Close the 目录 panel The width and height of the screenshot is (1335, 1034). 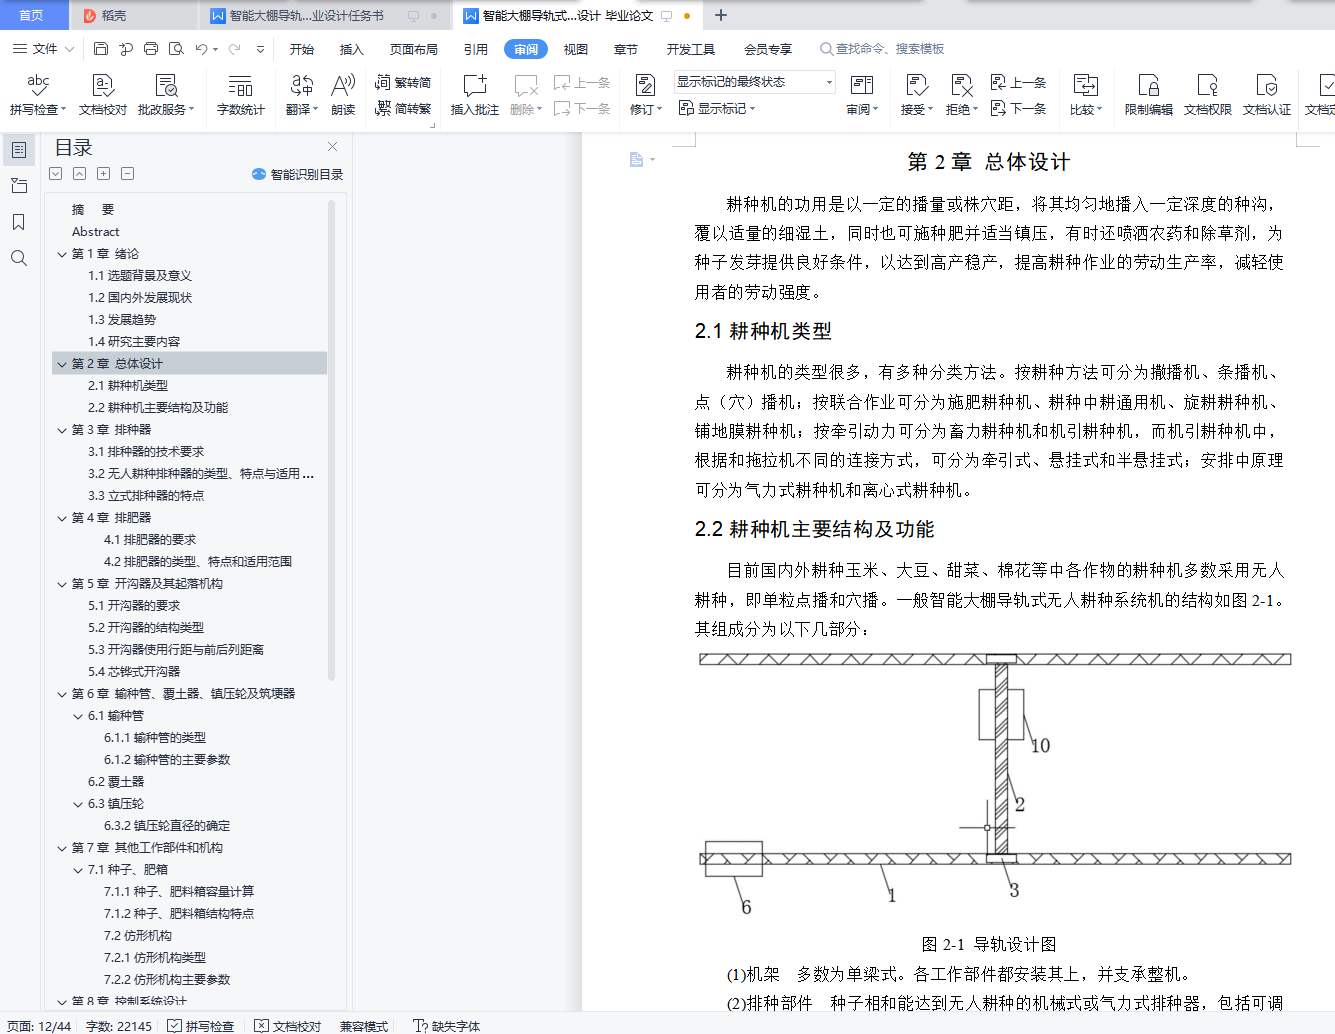point(332,147)
